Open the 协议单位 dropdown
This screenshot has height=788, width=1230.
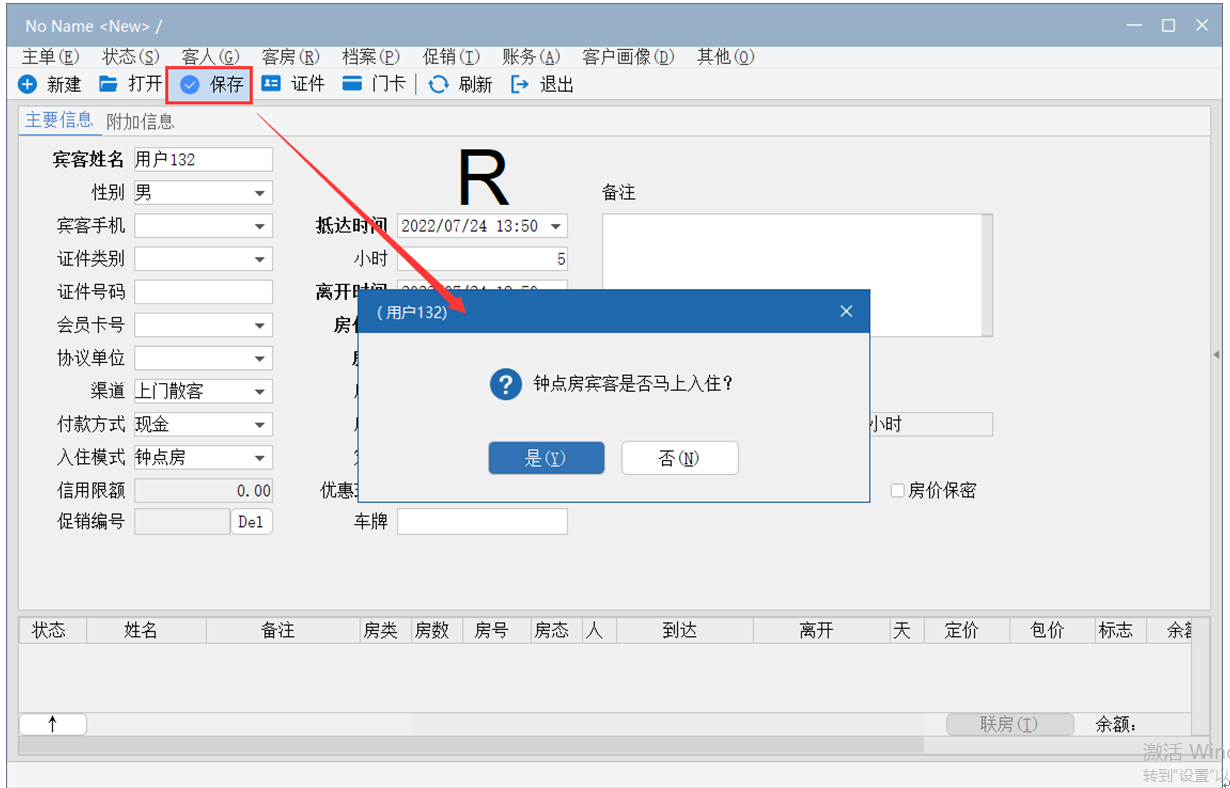pyautogui.click(x=260, y=358)
